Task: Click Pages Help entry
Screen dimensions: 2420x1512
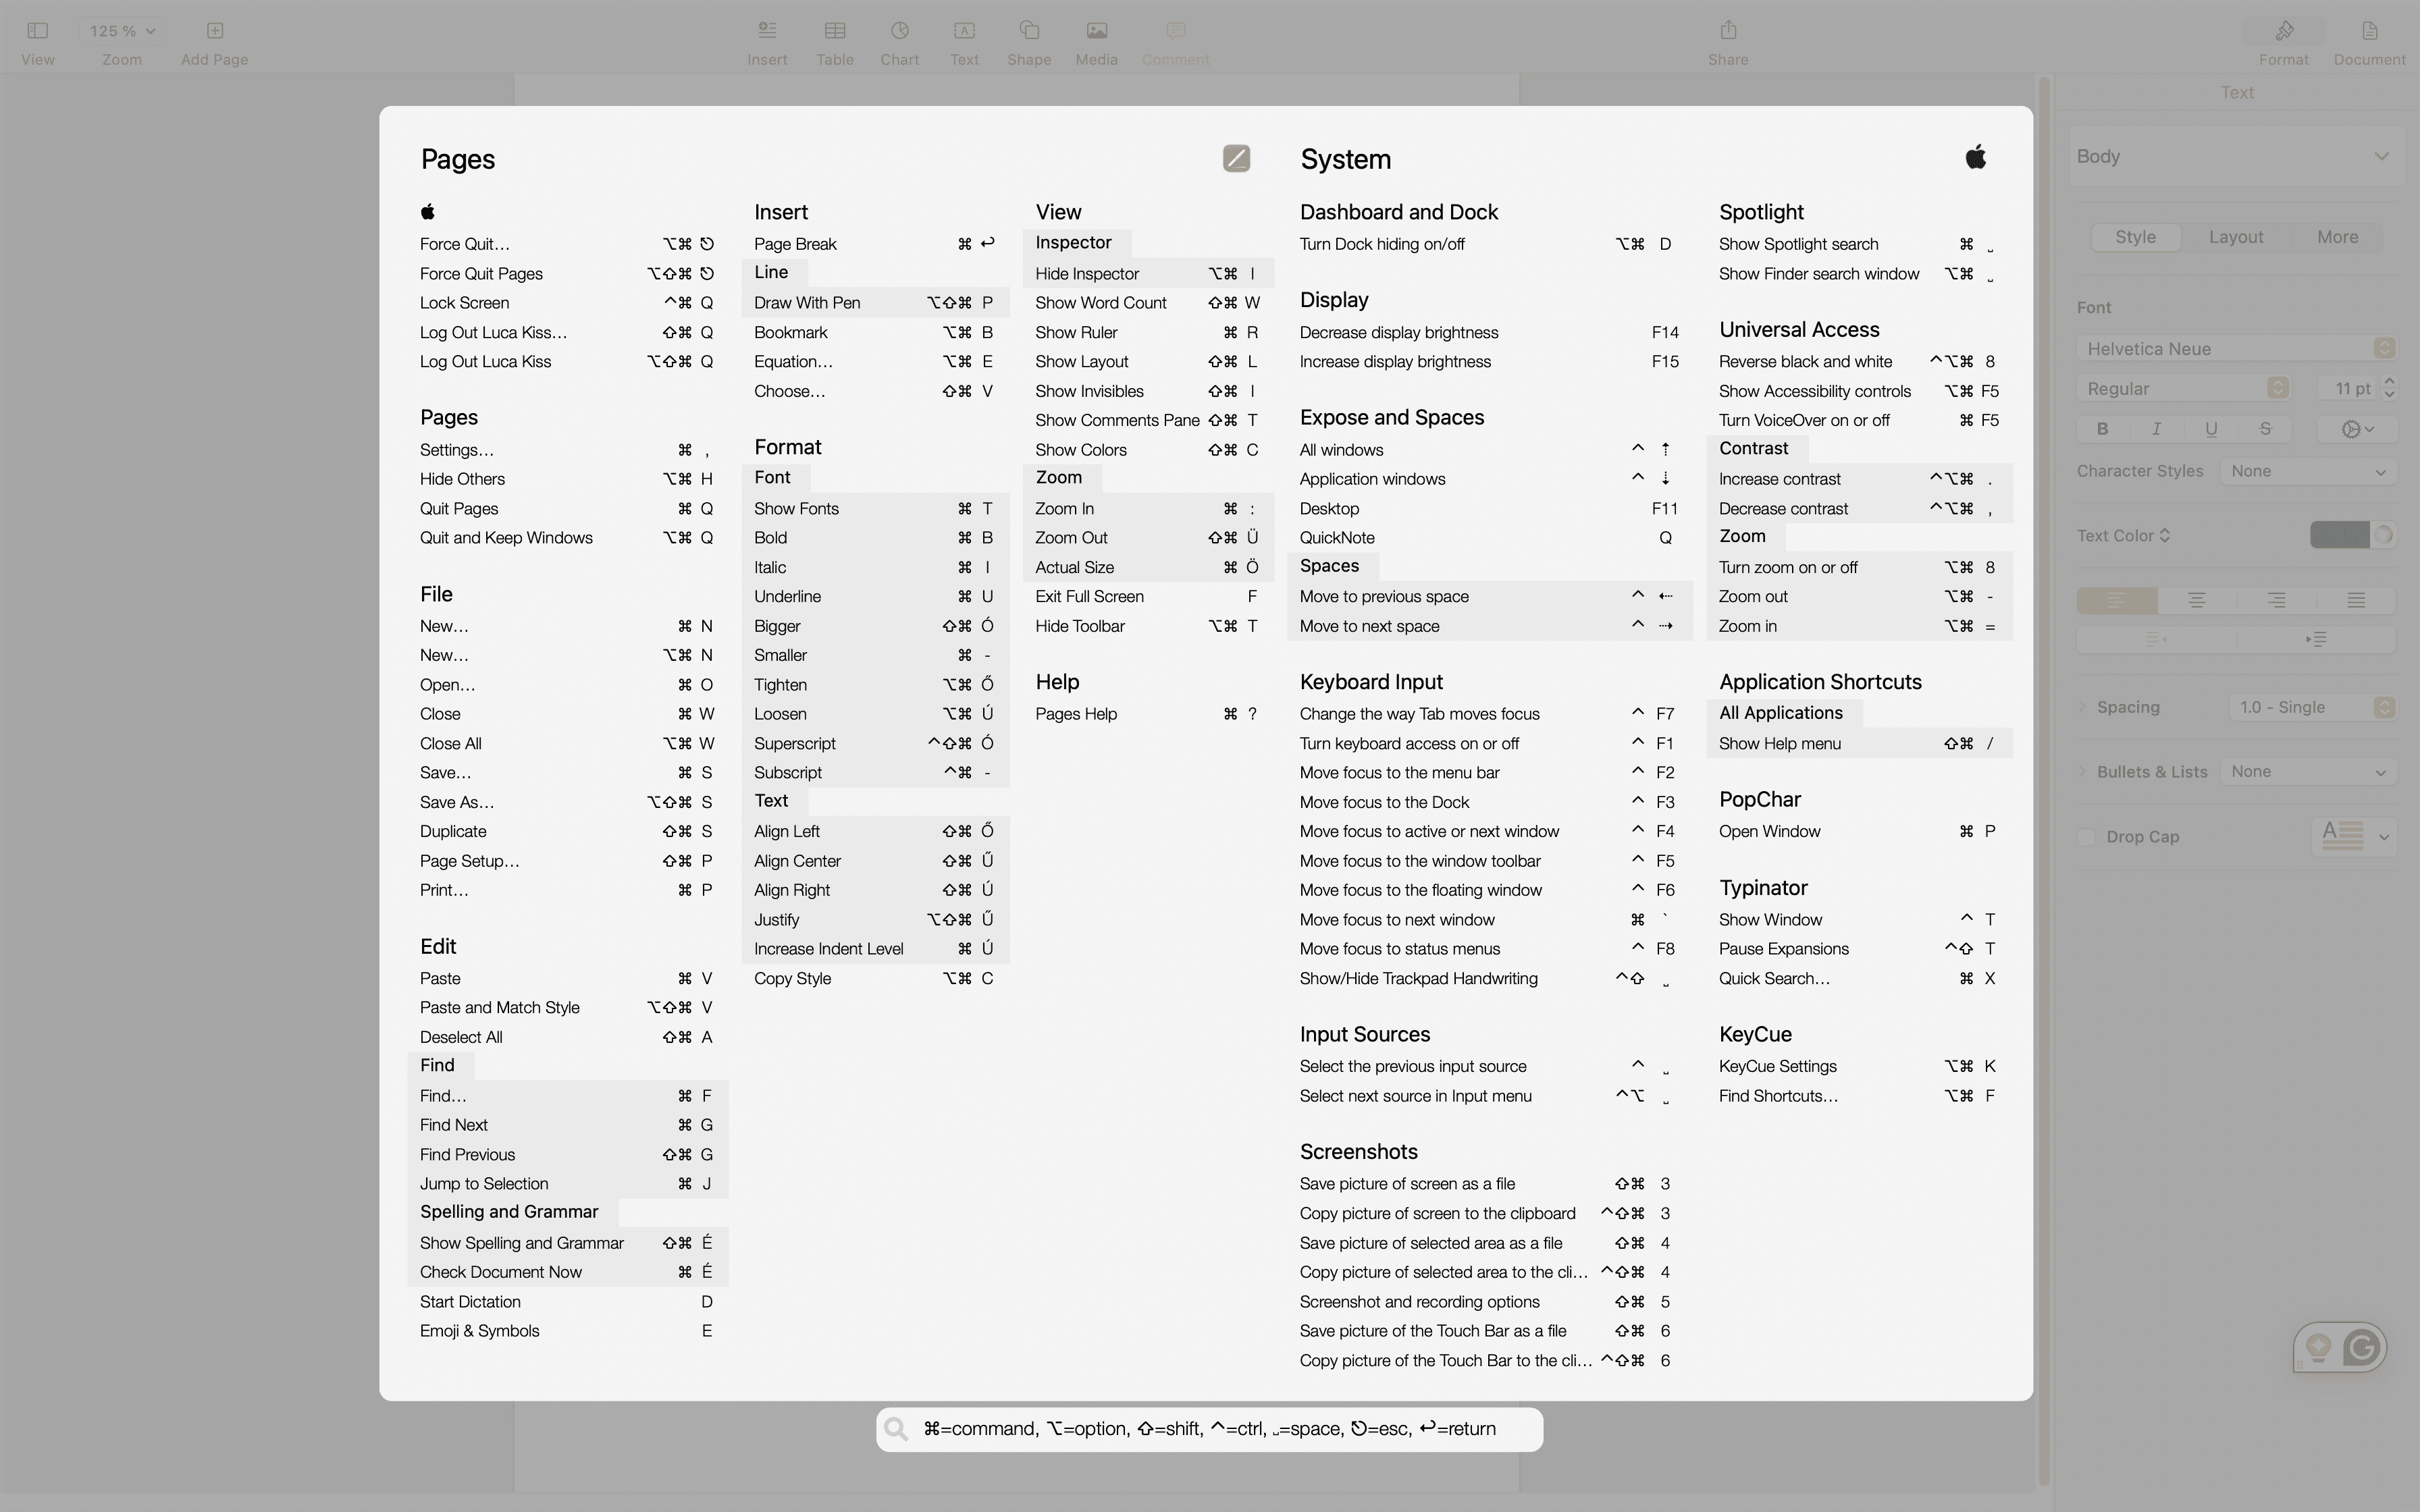Action: tap(1148, 714)
